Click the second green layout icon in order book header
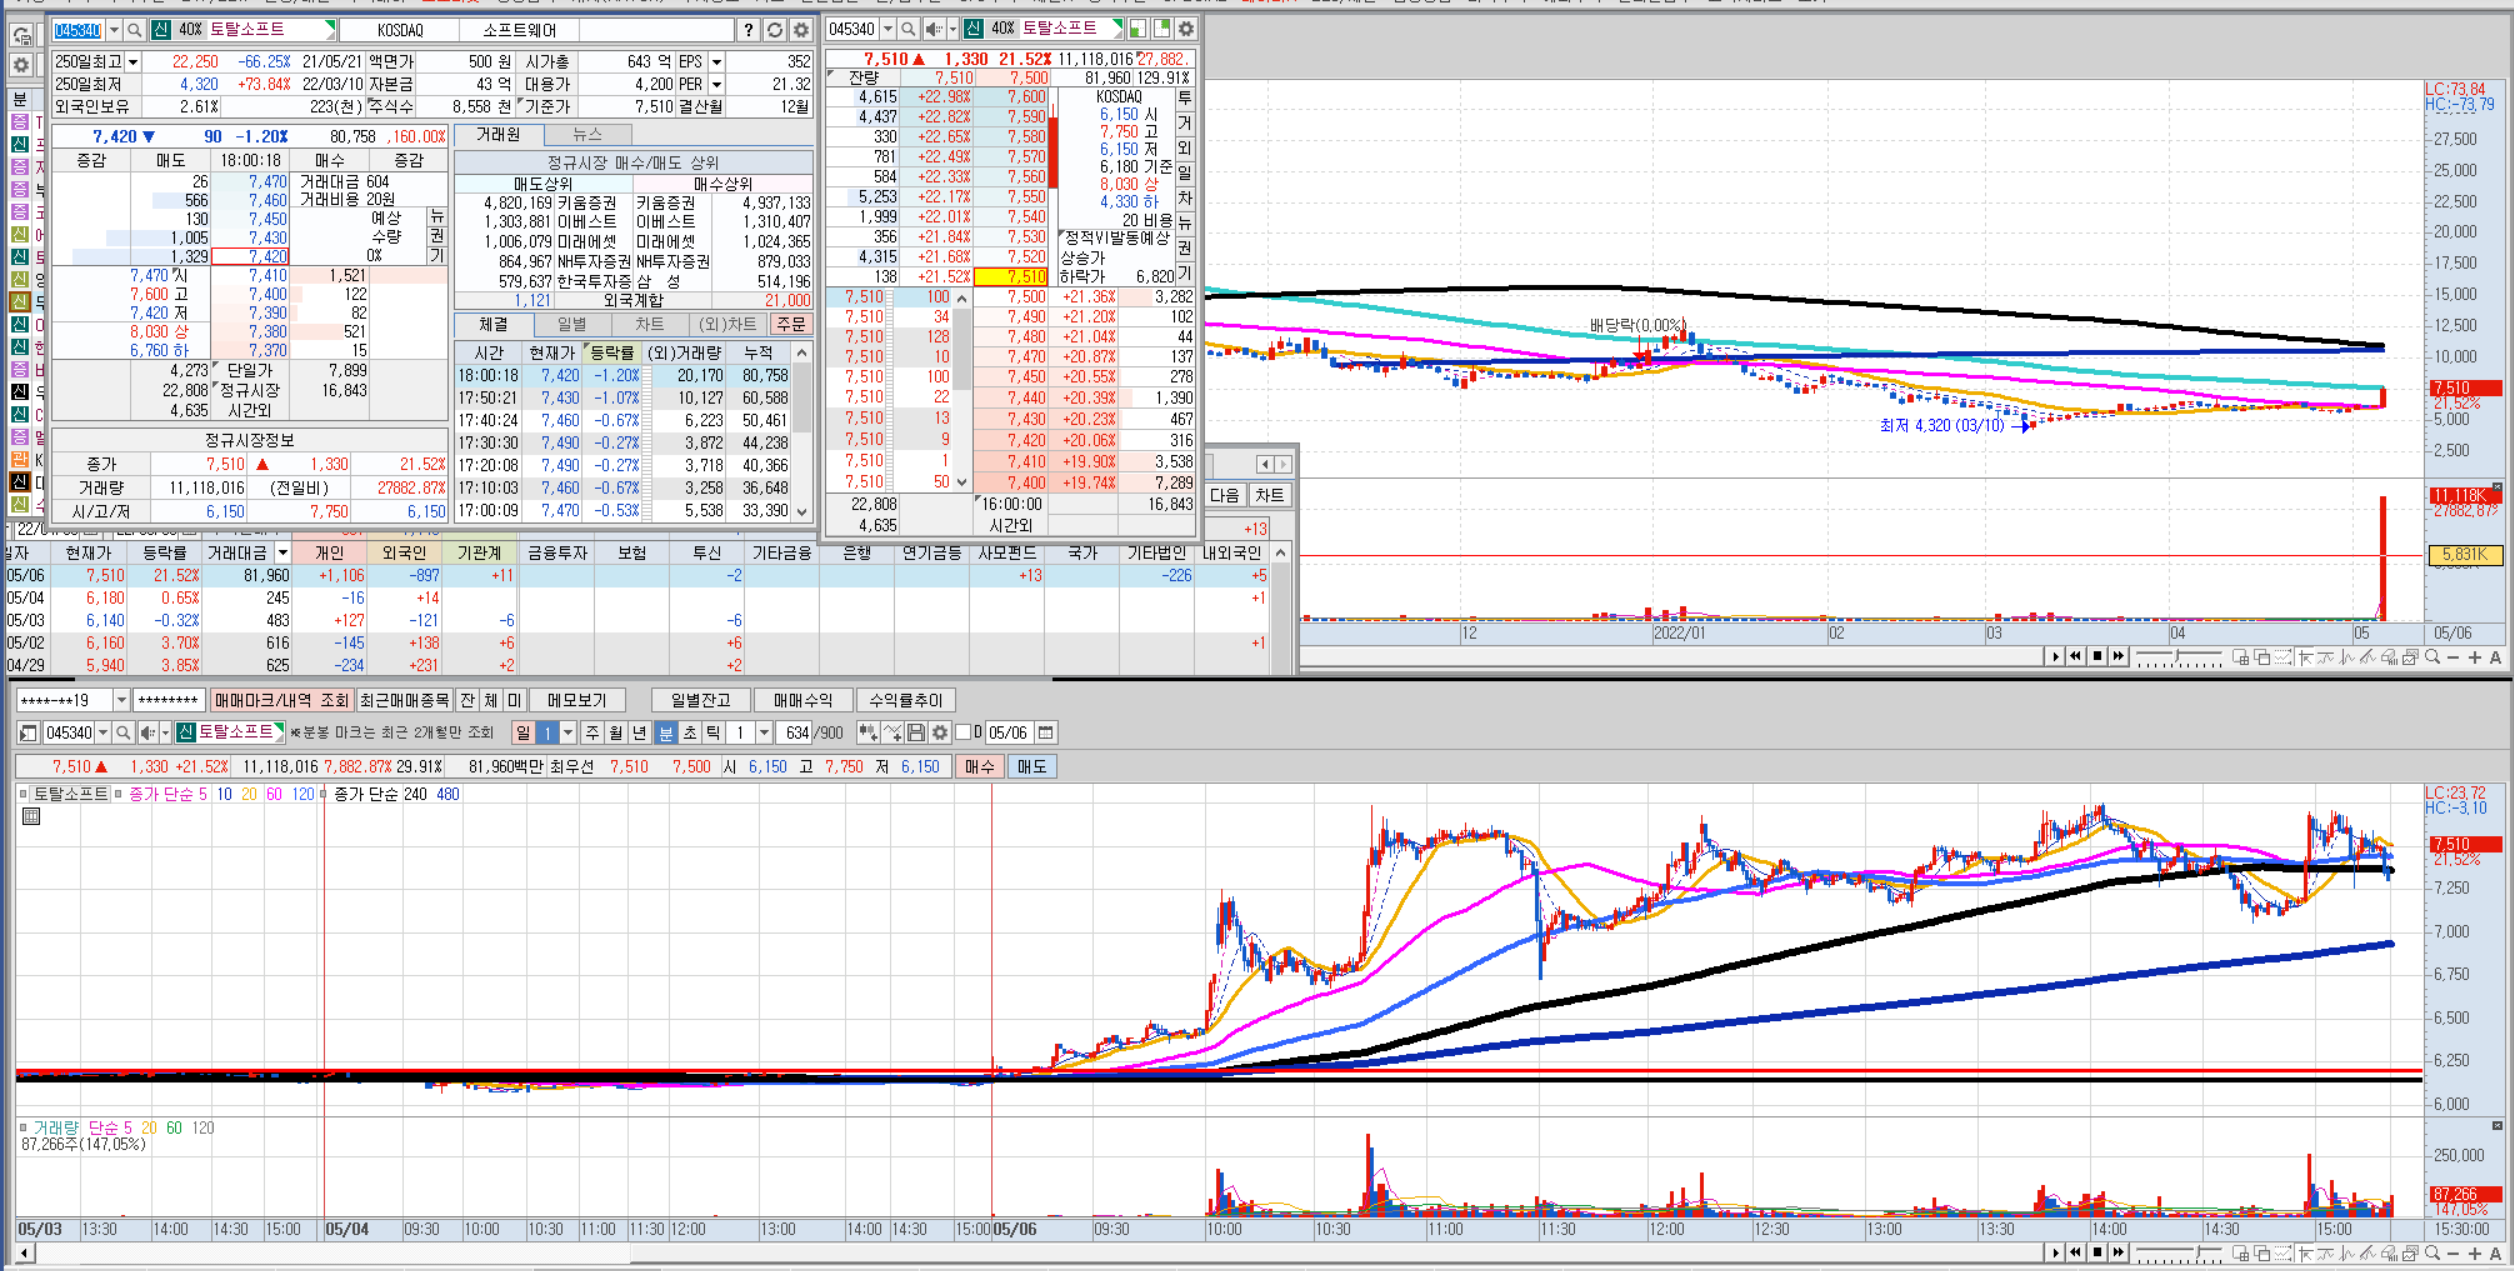The image size is (2514, 1271). click(1162, 29)
